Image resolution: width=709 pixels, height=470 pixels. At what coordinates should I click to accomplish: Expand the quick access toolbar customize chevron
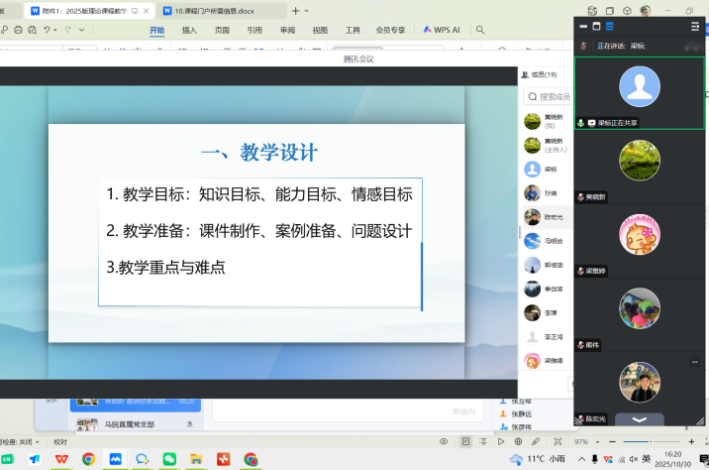coord(82,30)
